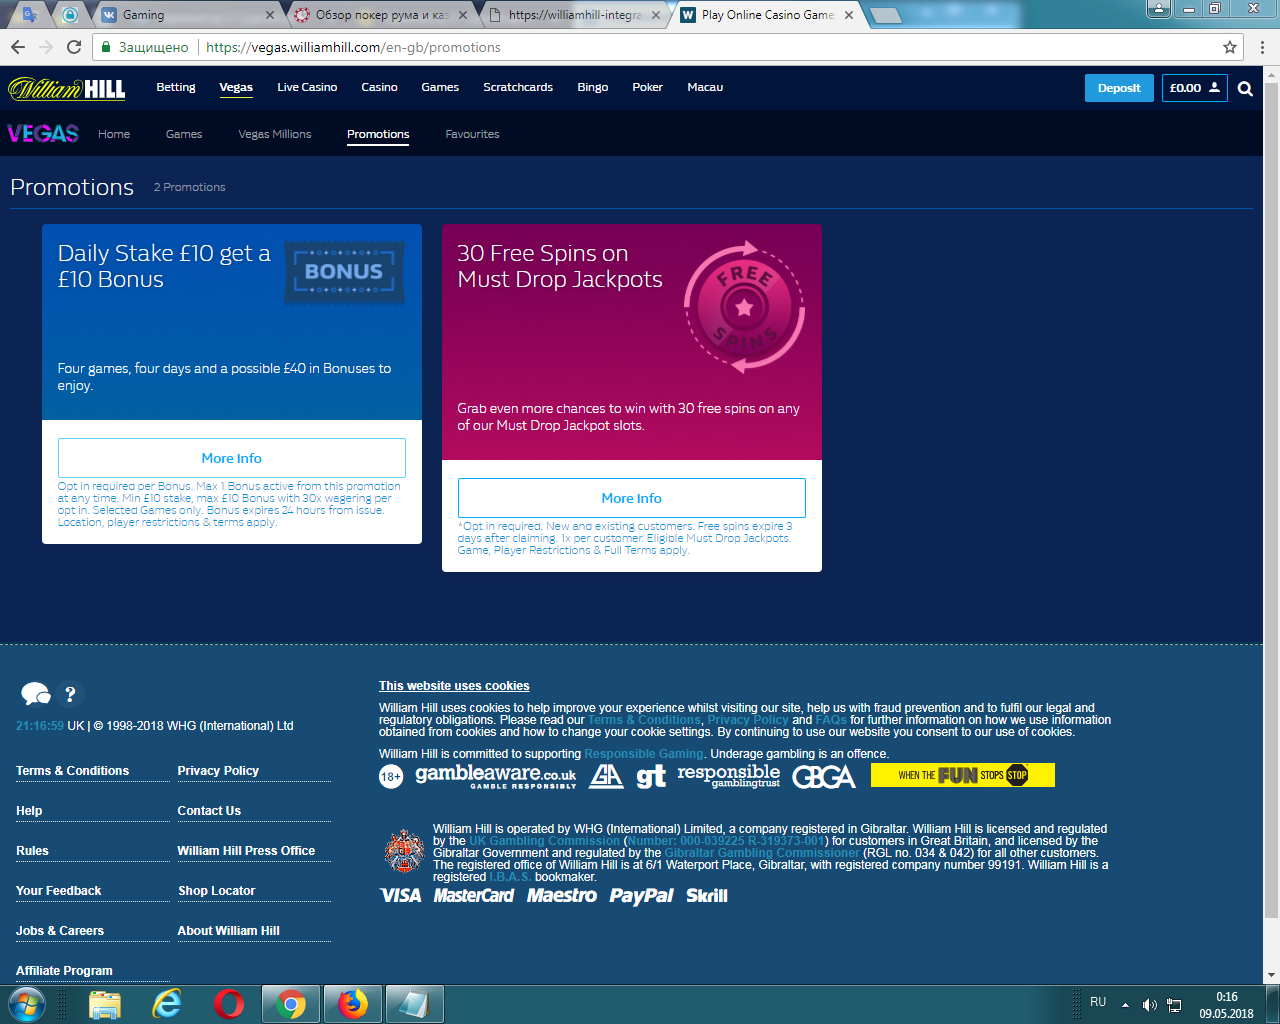This screenshot has width=1280, height=1024.
Task: Go back with browser back arrow
Action: tap(18, 47)
